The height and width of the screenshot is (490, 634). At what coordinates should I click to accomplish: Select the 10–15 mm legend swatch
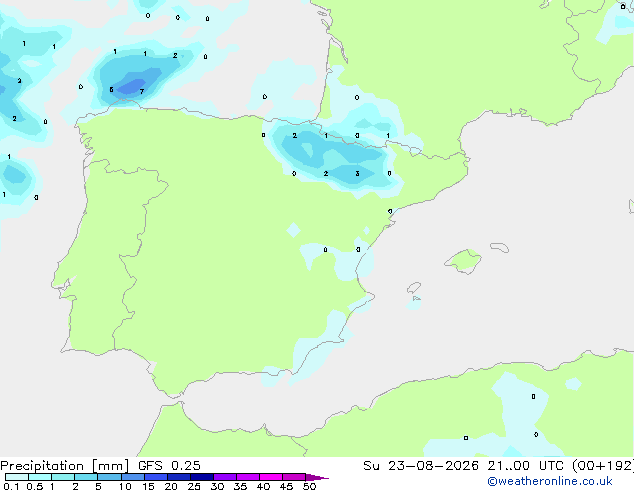133,477
